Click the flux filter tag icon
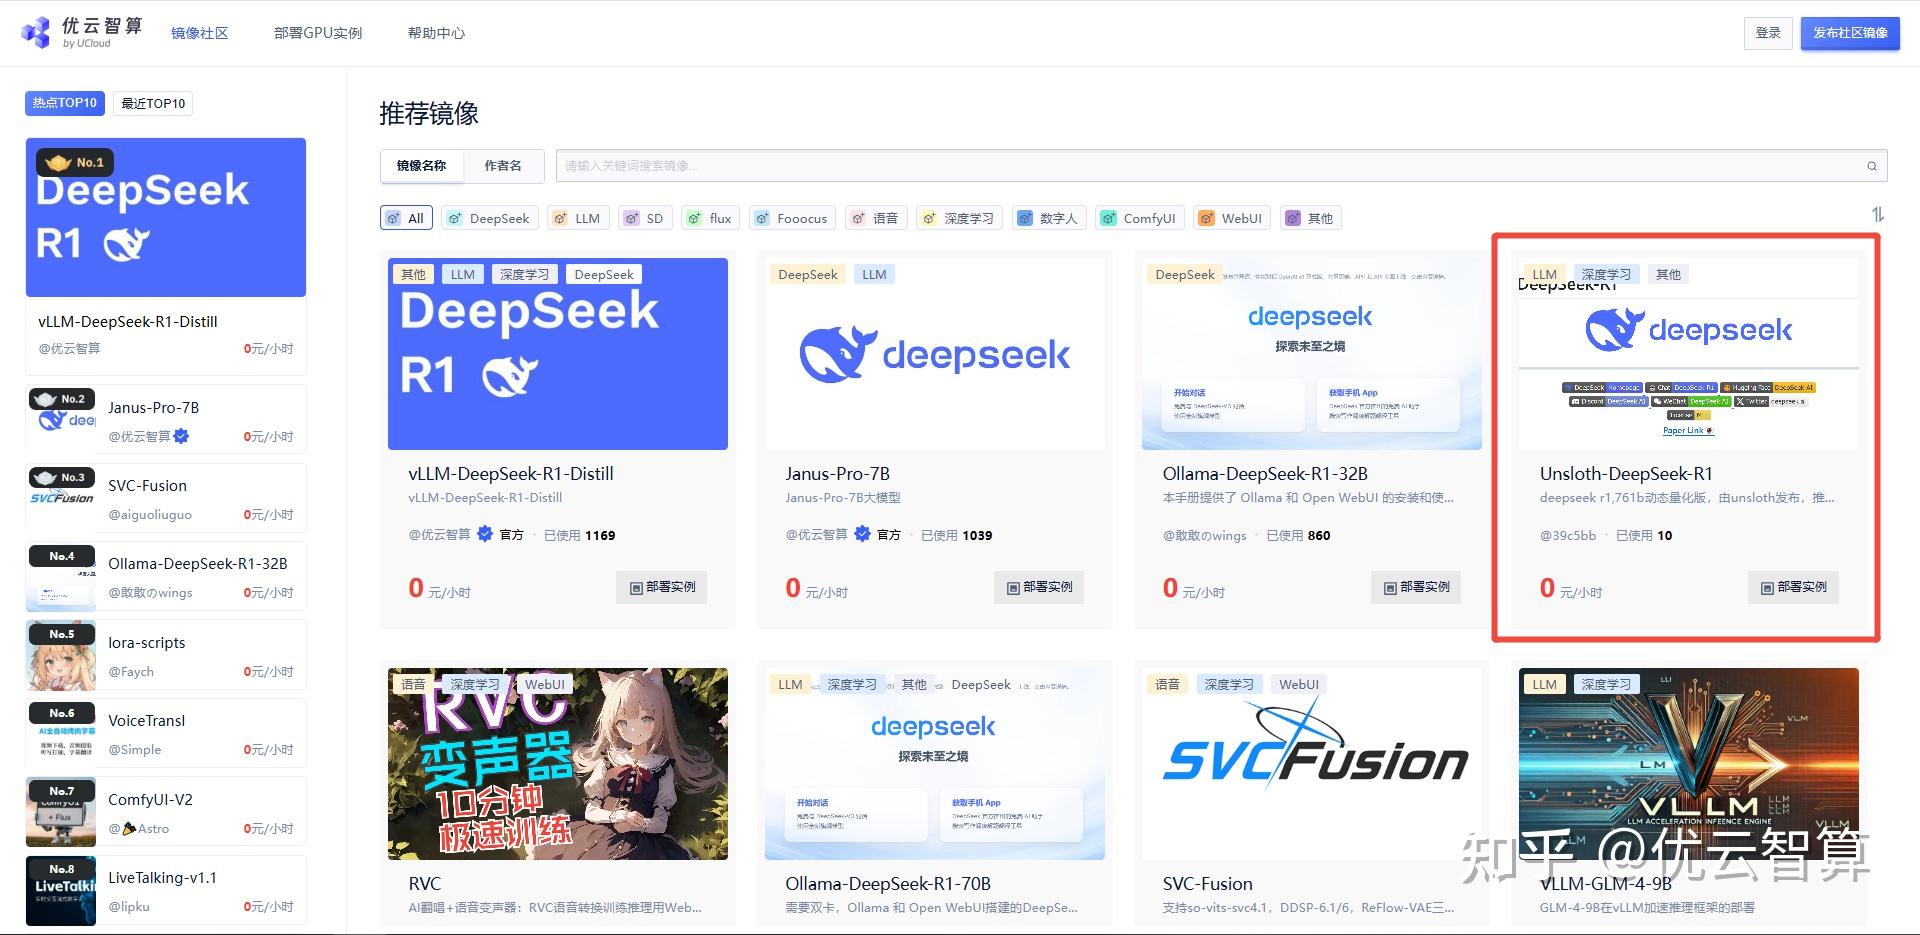The image size is (1920, 935). click(696, 217)
